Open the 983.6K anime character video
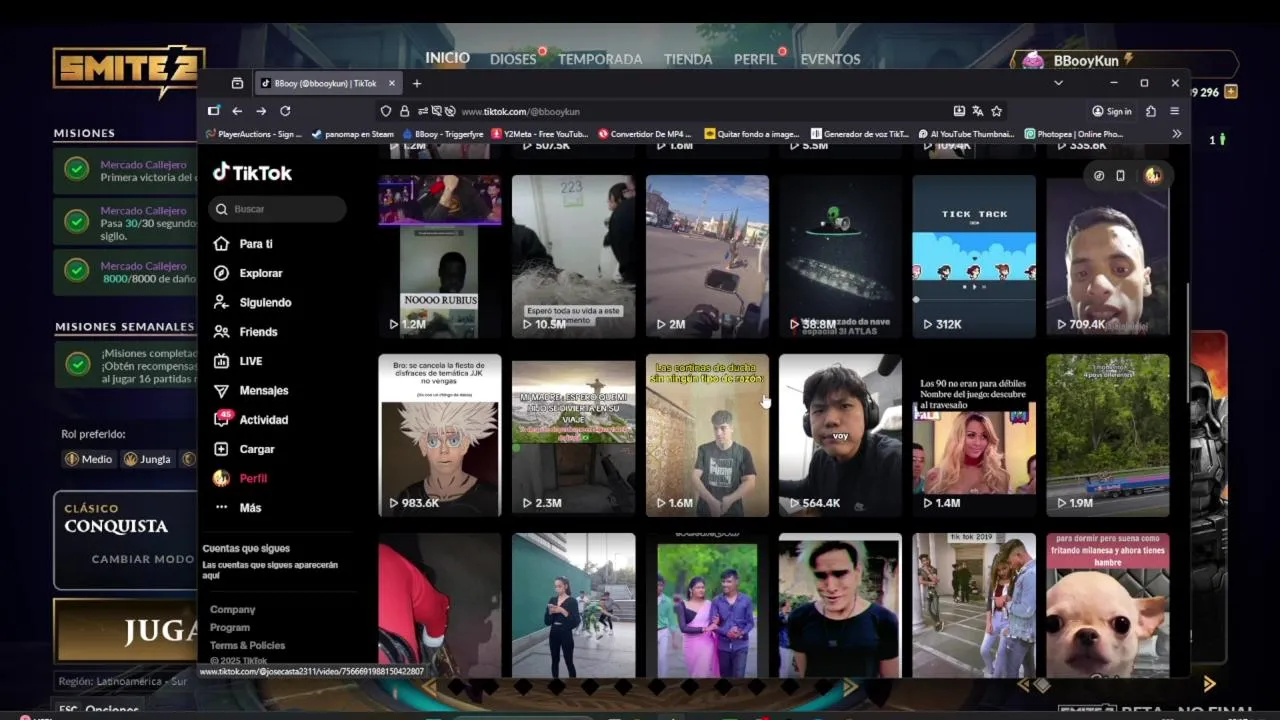The width and height of the screenshot is (1280, 720). 440,435
